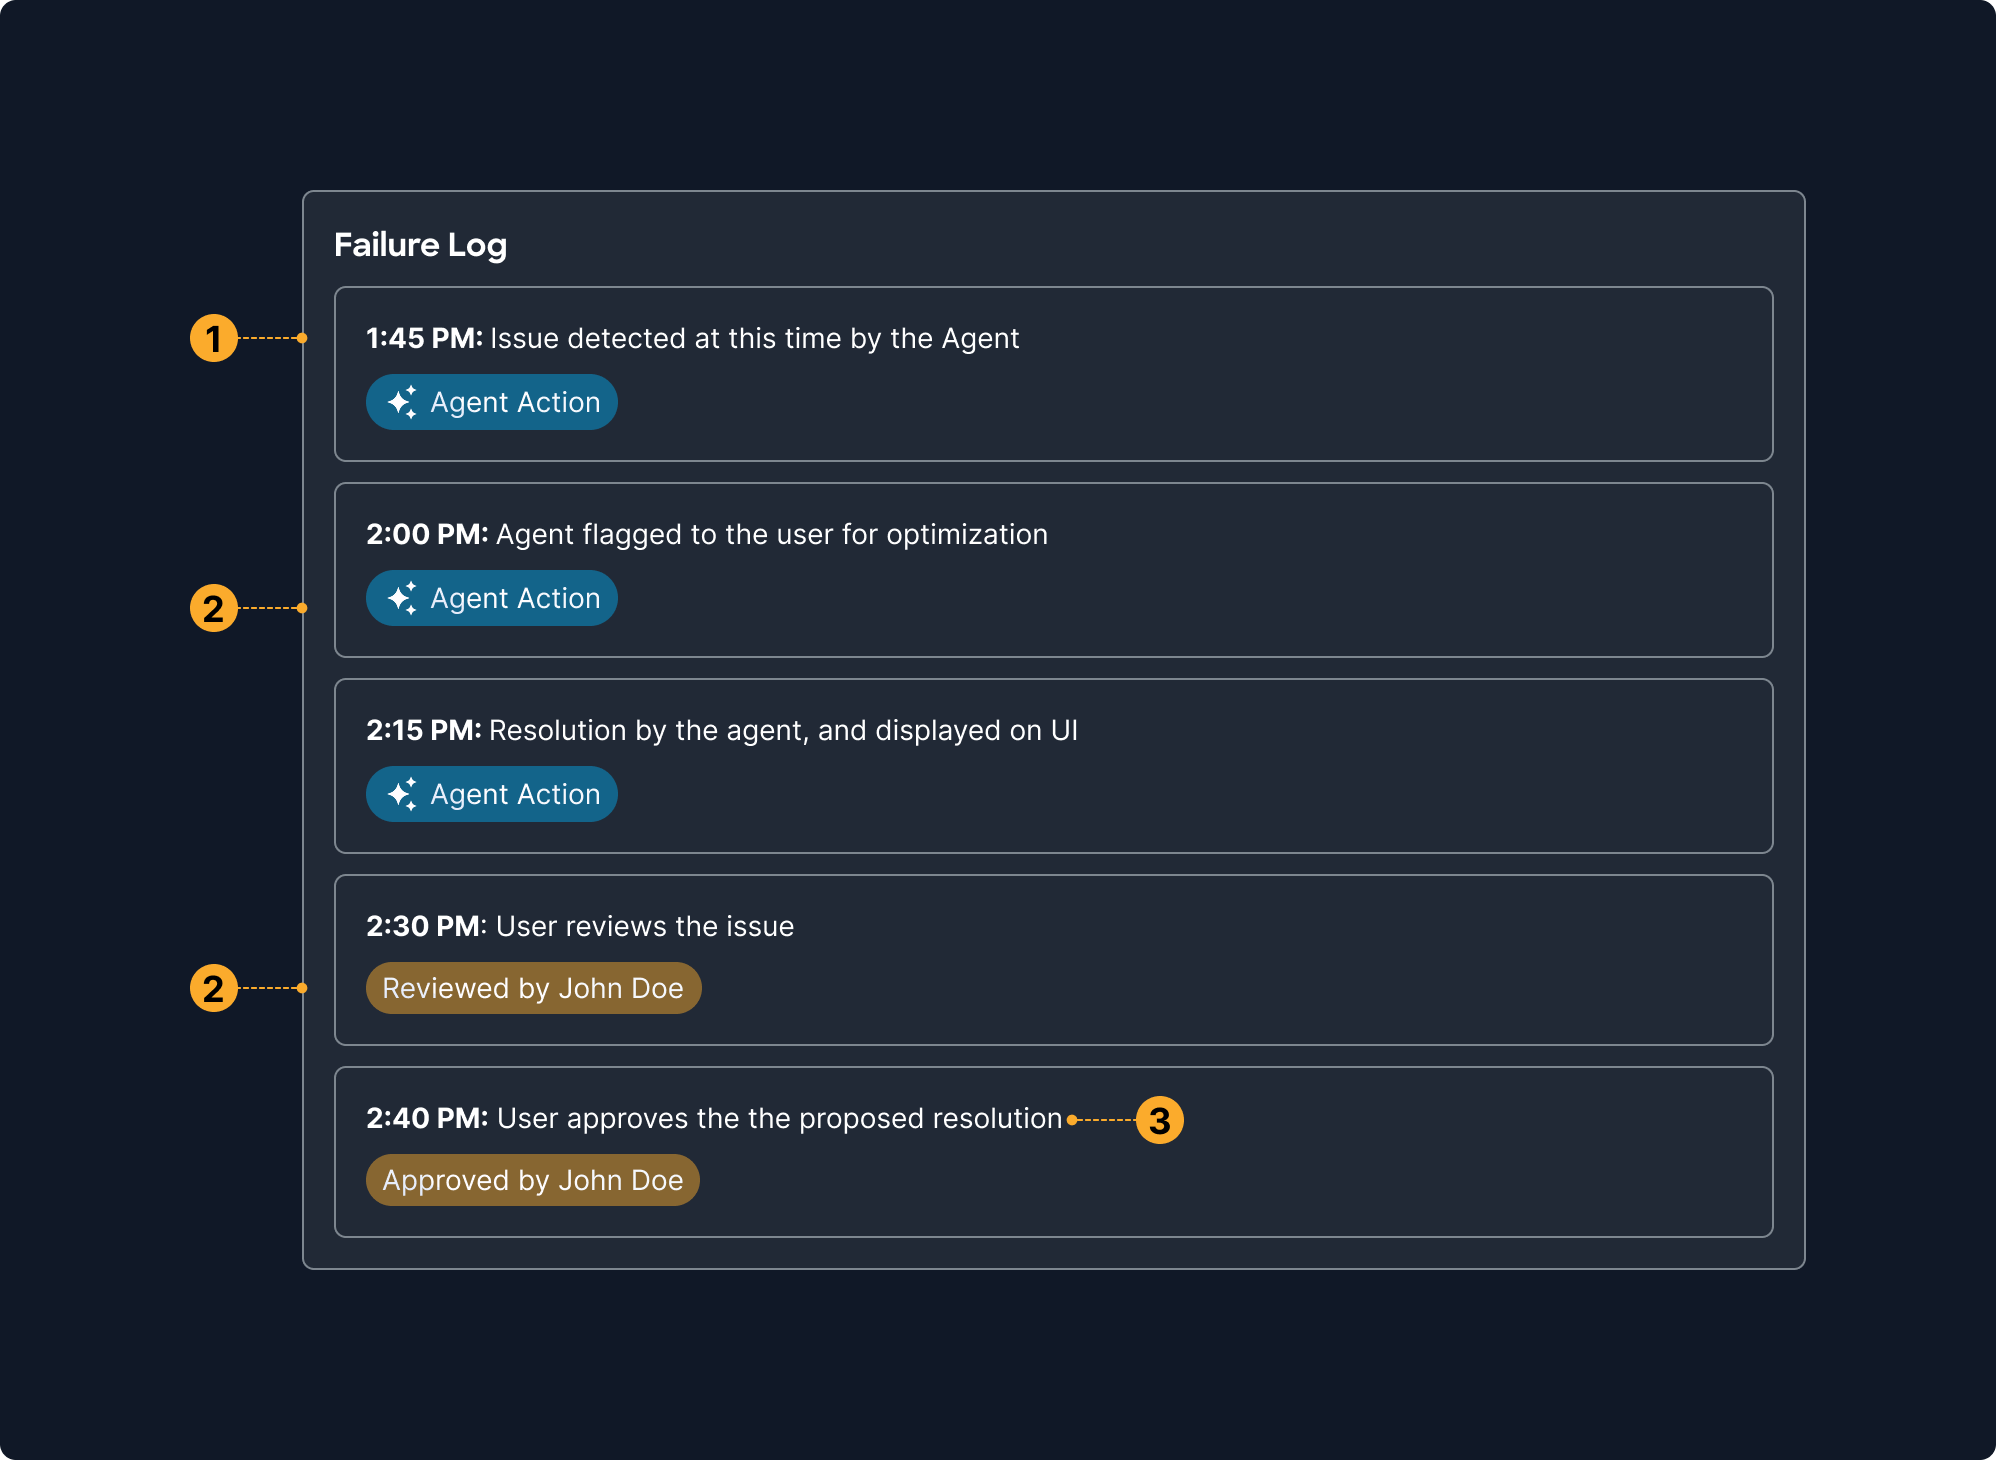Open the 2:30 PM user reviews entry

click(x=1100, y=960)
